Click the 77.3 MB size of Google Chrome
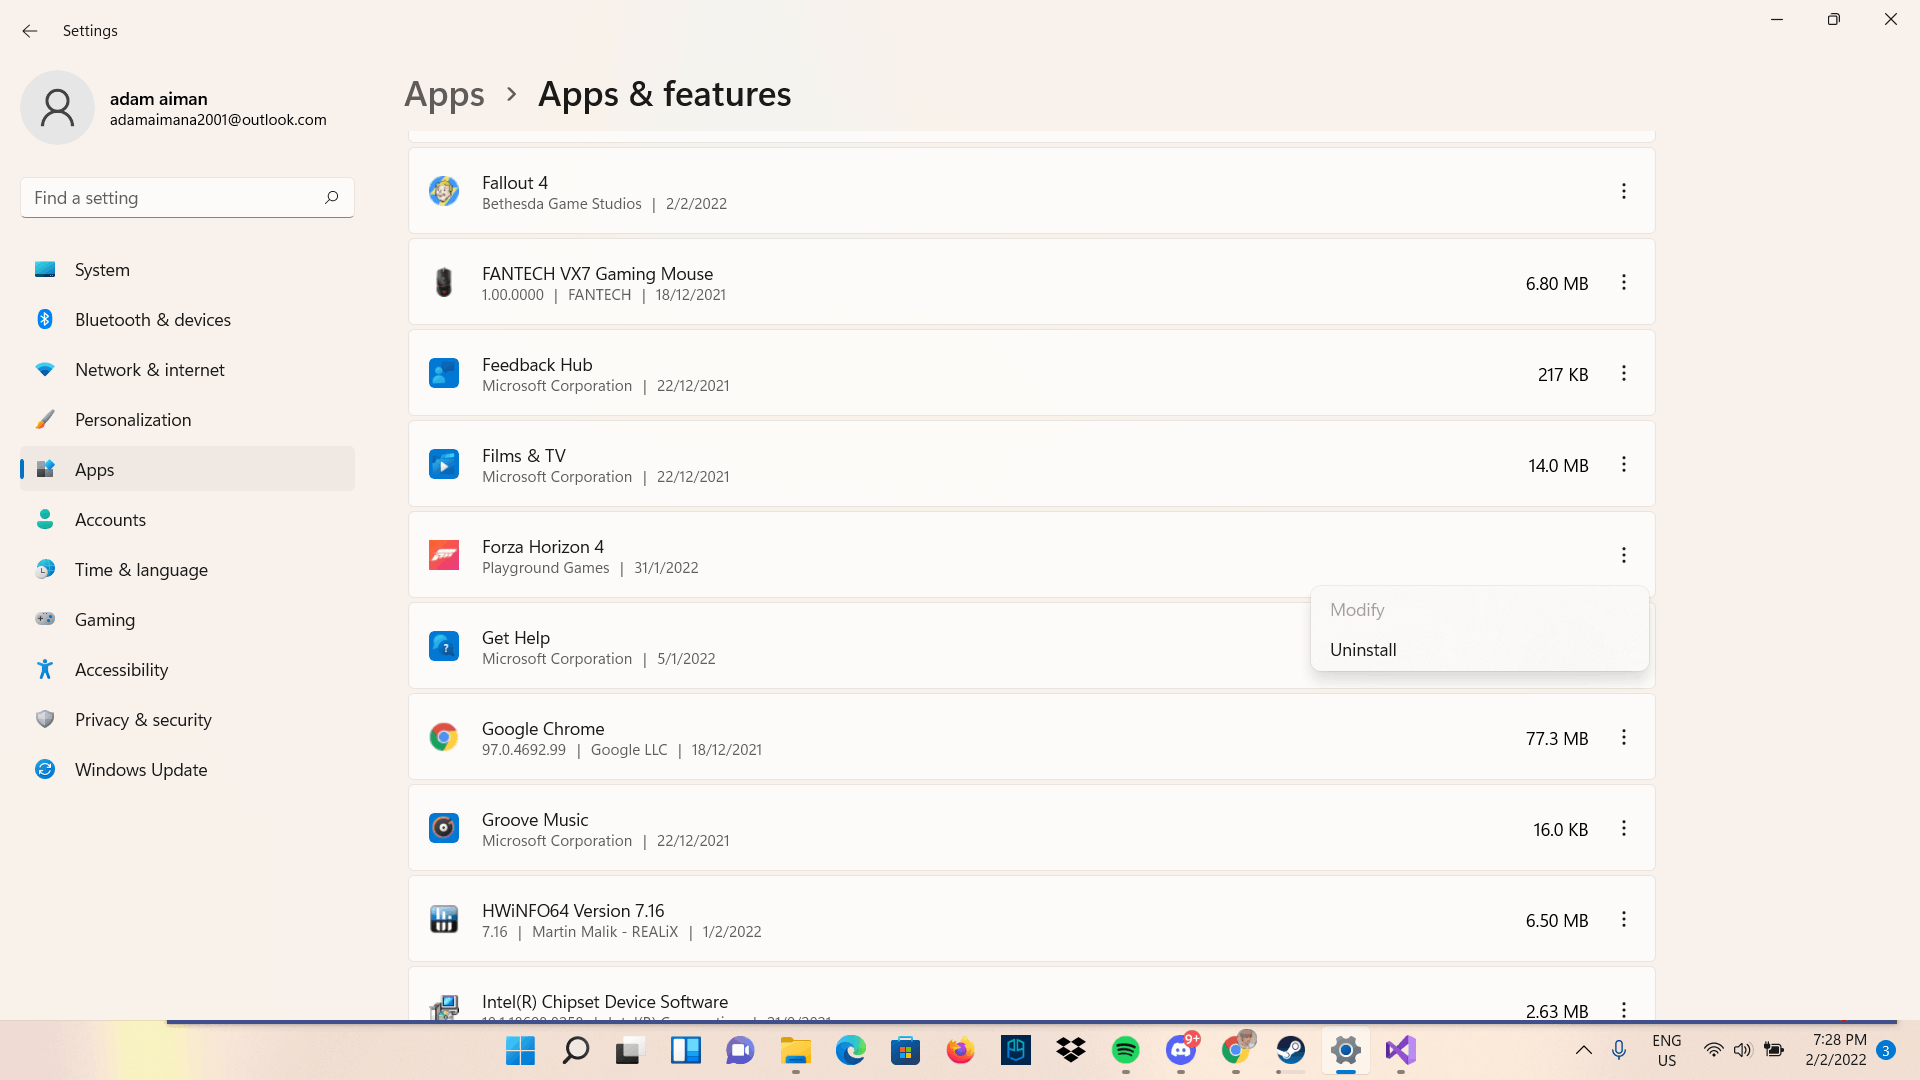Viewport: 1920px width, 1080px height. (x=1557, y=739)
